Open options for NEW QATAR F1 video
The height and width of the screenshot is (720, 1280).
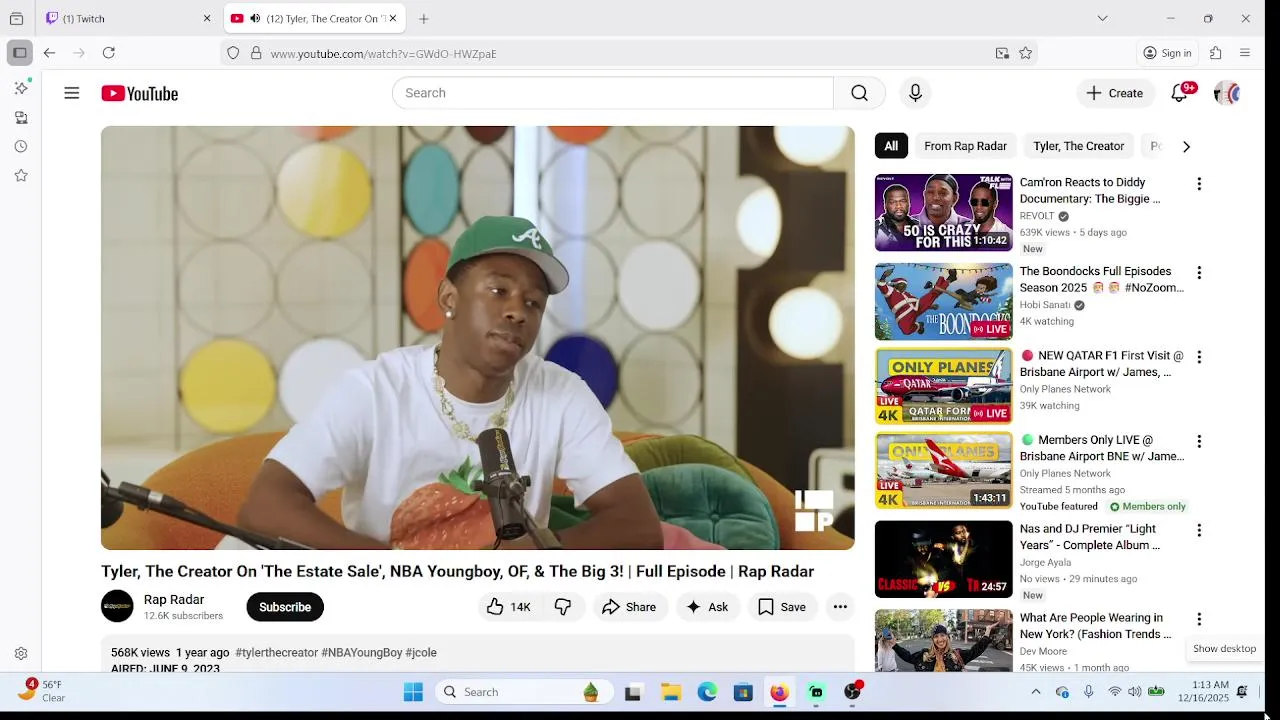tap(1199, 357)
